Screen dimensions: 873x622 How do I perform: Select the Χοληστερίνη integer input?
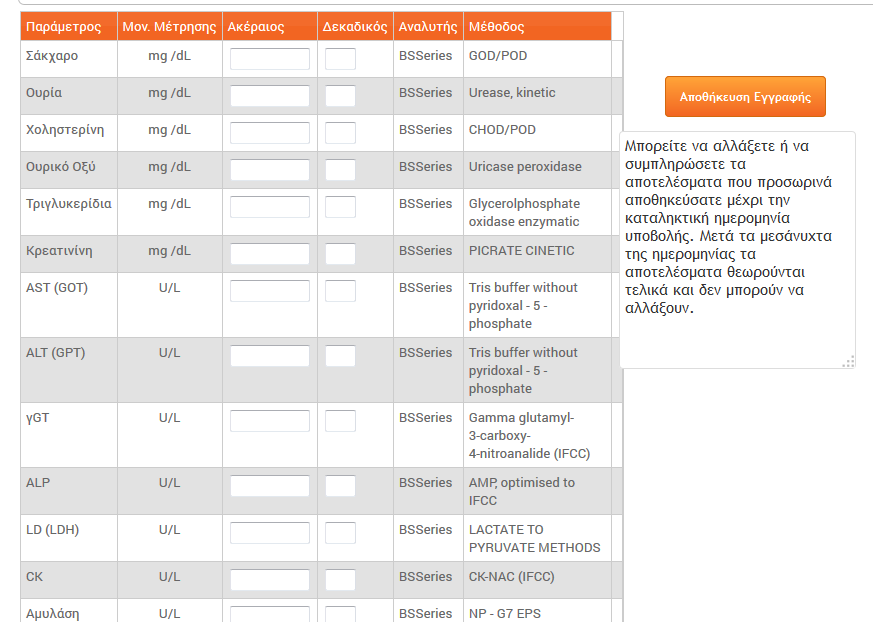pos(269,133)
